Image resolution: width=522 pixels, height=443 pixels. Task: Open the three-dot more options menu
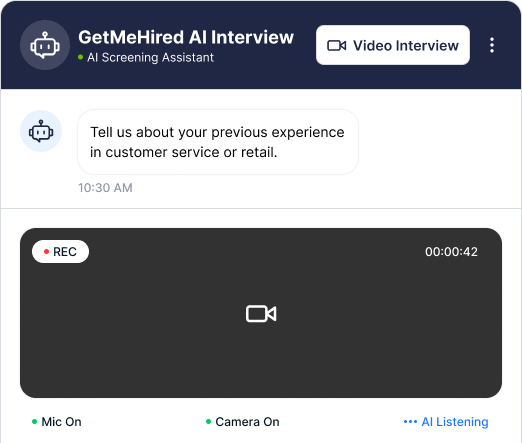coord(492,45)
